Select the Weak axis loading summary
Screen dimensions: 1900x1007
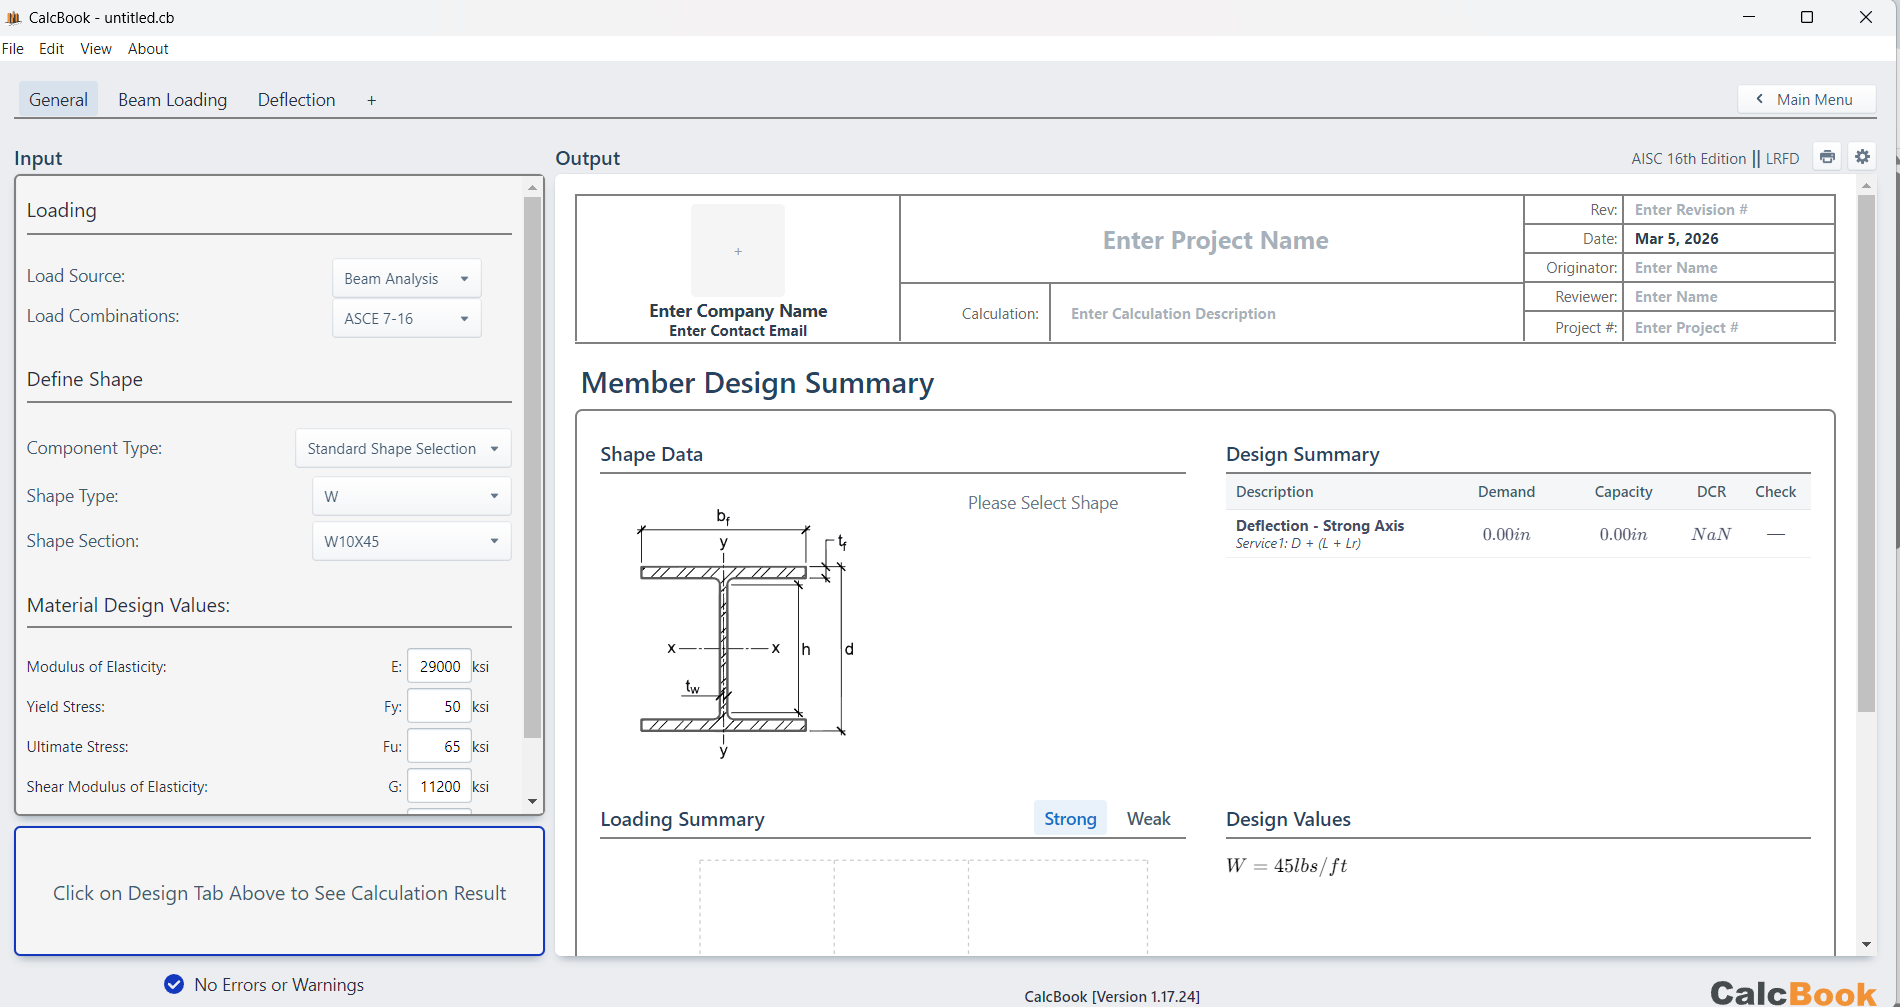click(x=1148, y=818)
